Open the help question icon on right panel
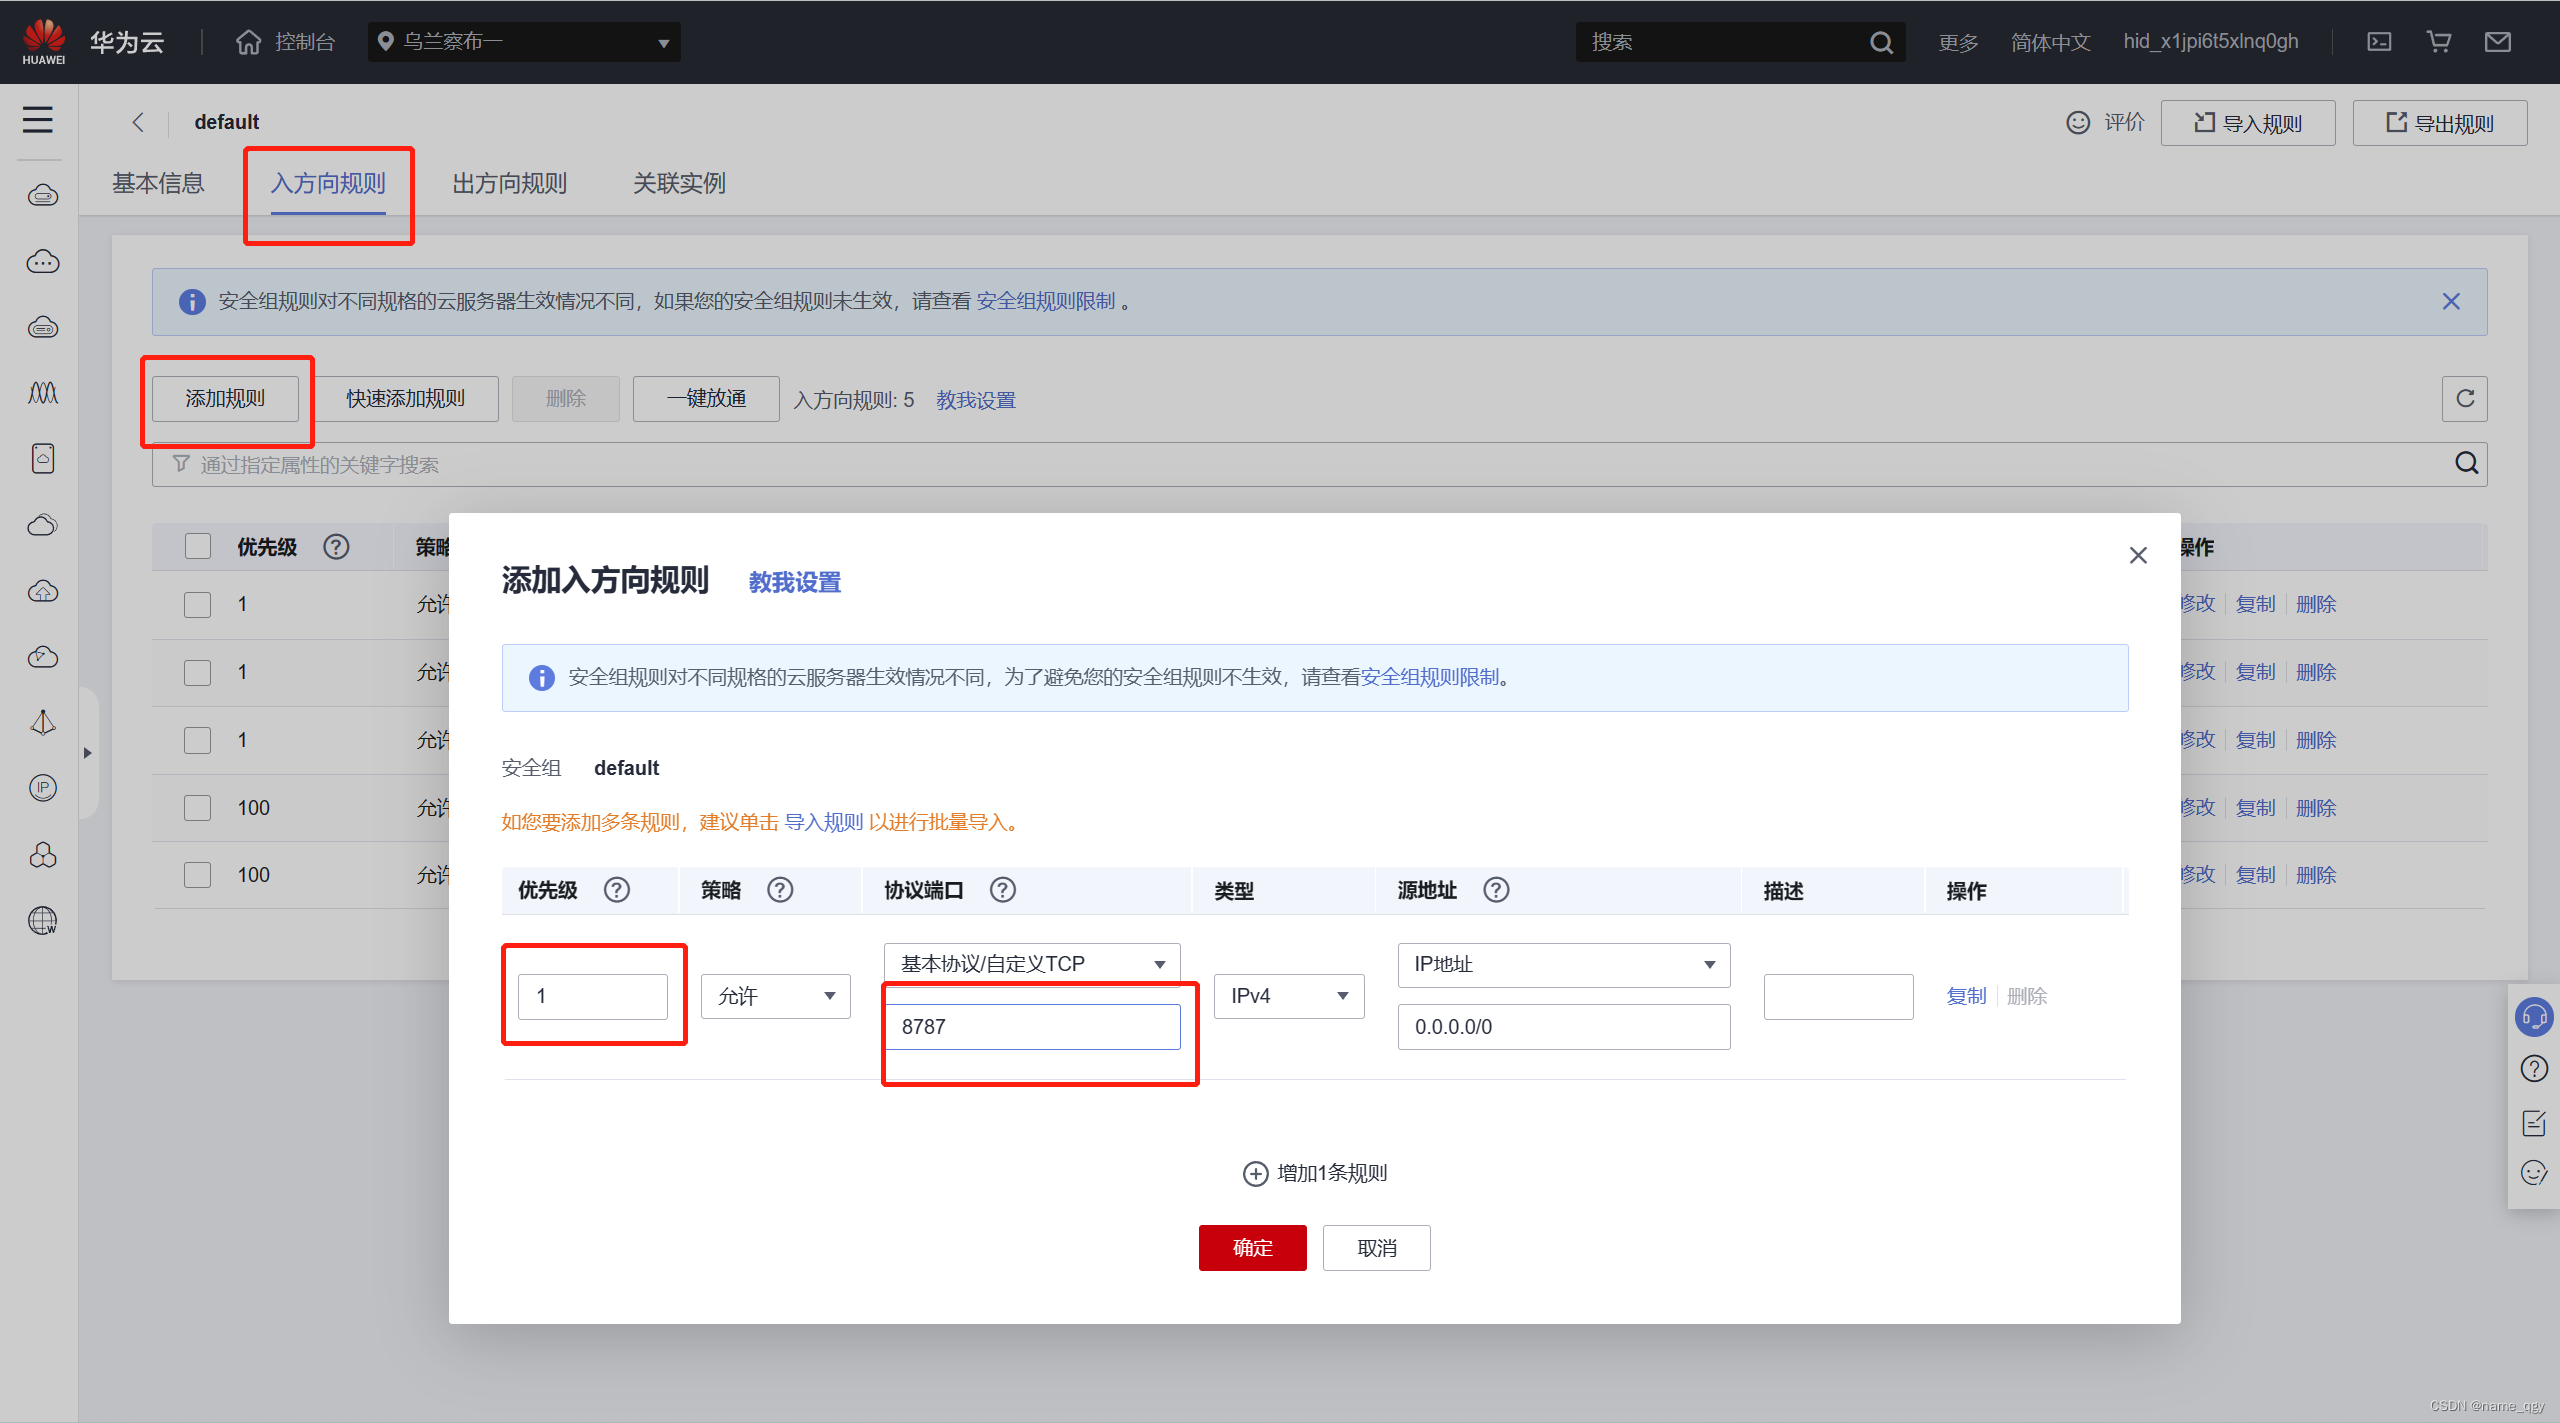Screen dimensions: 2560x1423 click(2534, 1069)
